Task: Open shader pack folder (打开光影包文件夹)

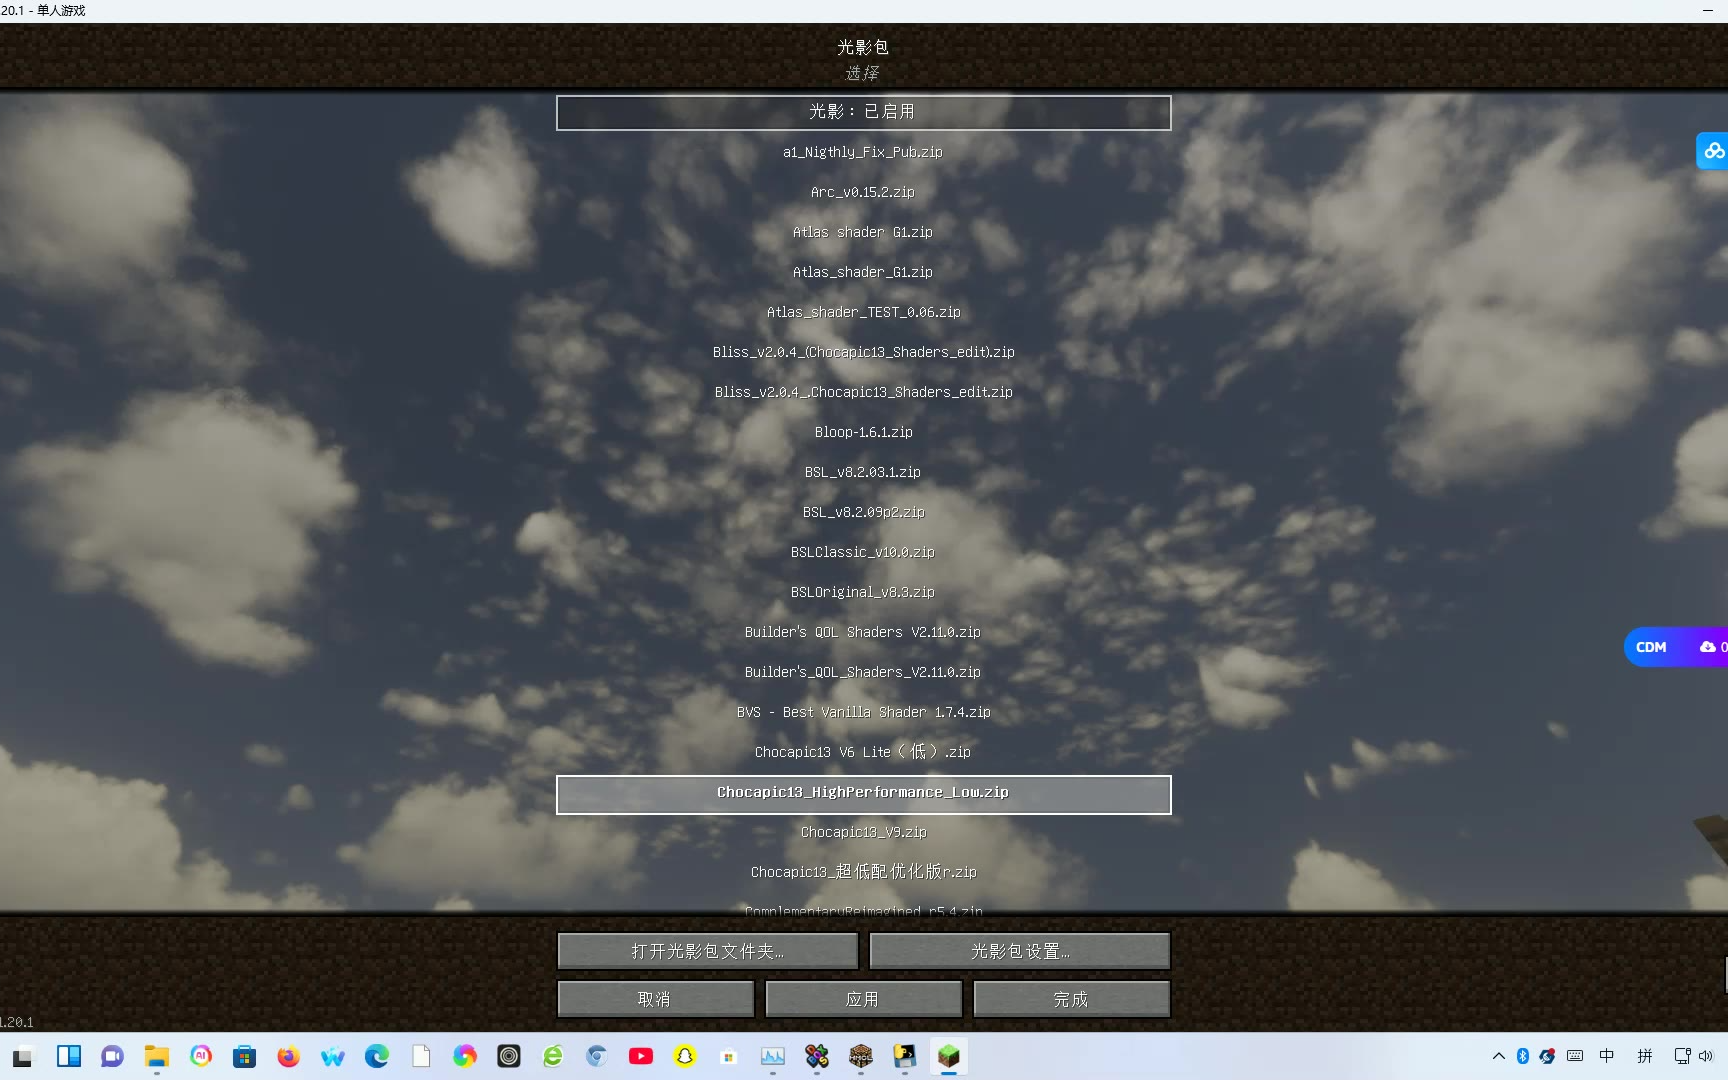Action: (708, 951)
